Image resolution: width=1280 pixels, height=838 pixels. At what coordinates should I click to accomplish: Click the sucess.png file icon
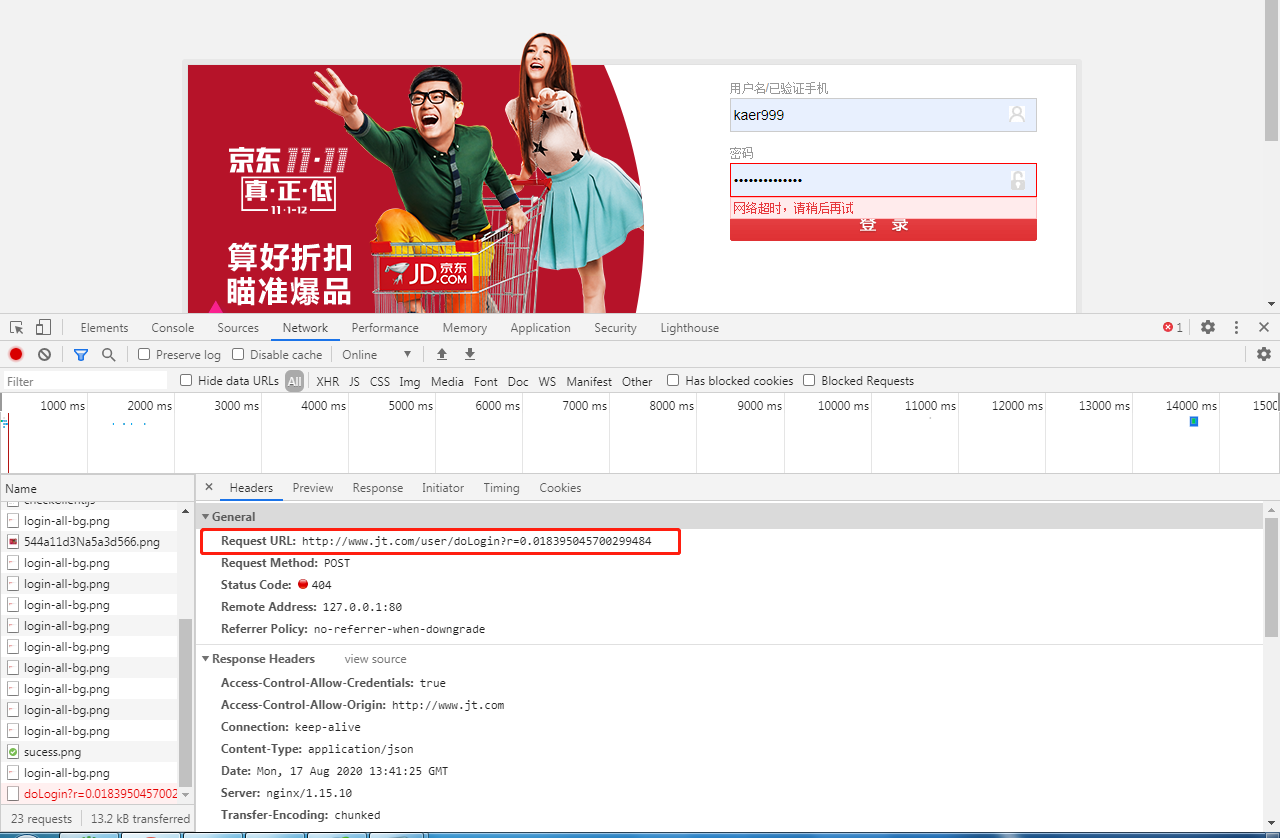coord(13,752)
